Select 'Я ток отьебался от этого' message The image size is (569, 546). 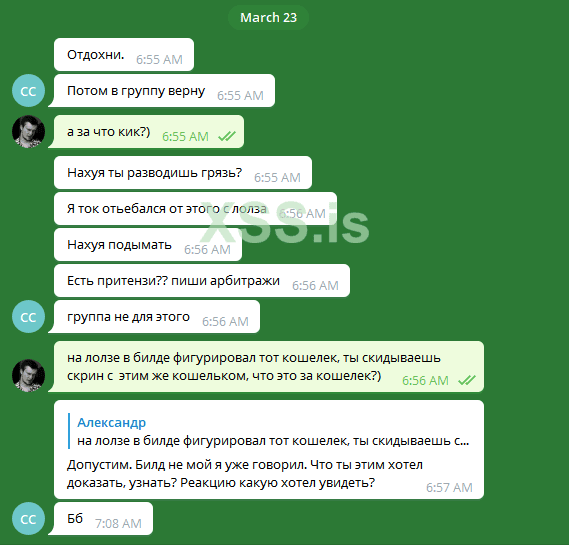click(x=195, y=209)
